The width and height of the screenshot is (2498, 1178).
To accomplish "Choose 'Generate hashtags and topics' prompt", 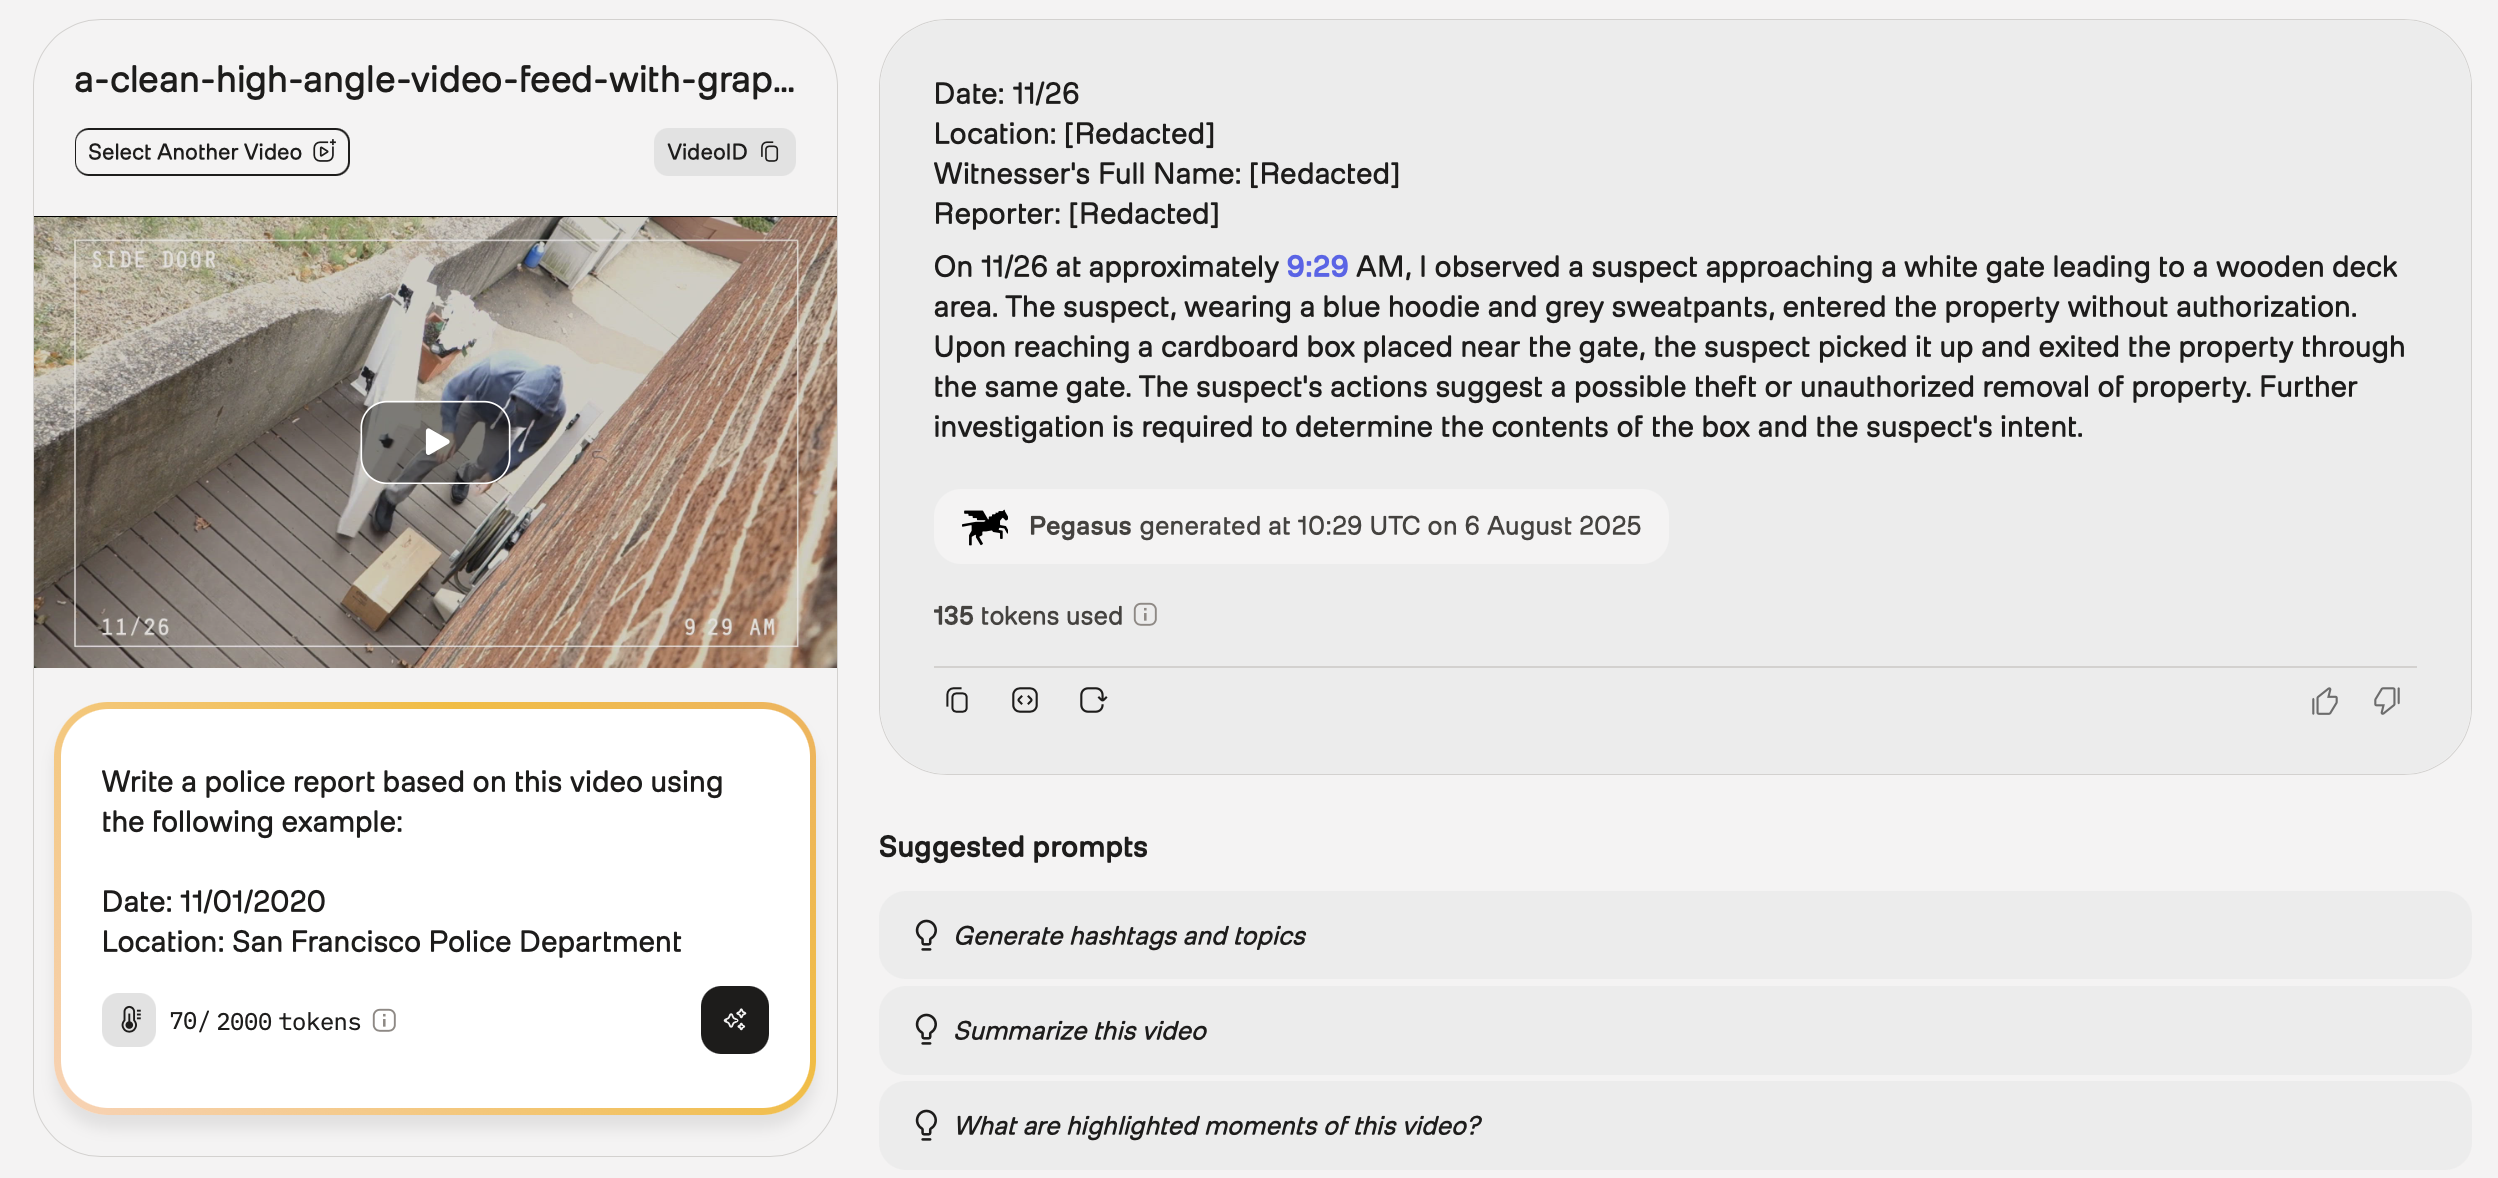I will pyautogui.click(x=1130, y=936).
